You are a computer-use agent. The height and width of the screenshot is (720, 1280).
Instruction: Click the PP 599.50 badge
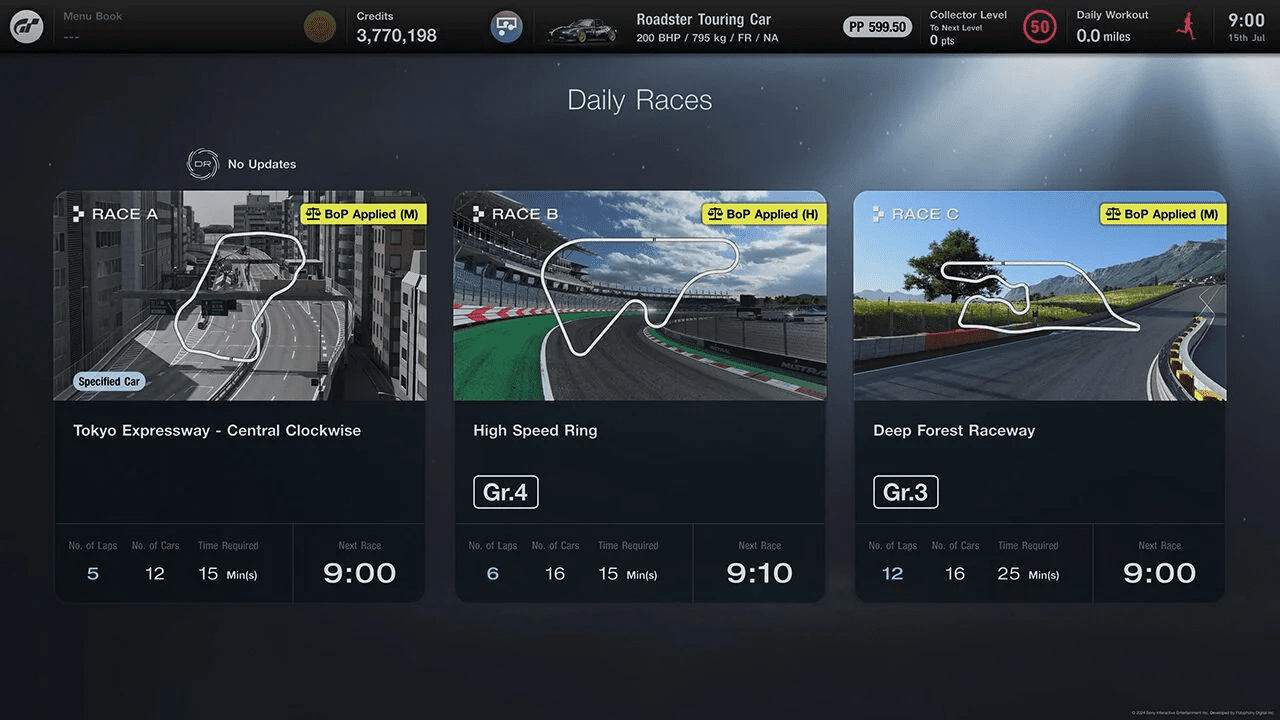click(877, 27)
